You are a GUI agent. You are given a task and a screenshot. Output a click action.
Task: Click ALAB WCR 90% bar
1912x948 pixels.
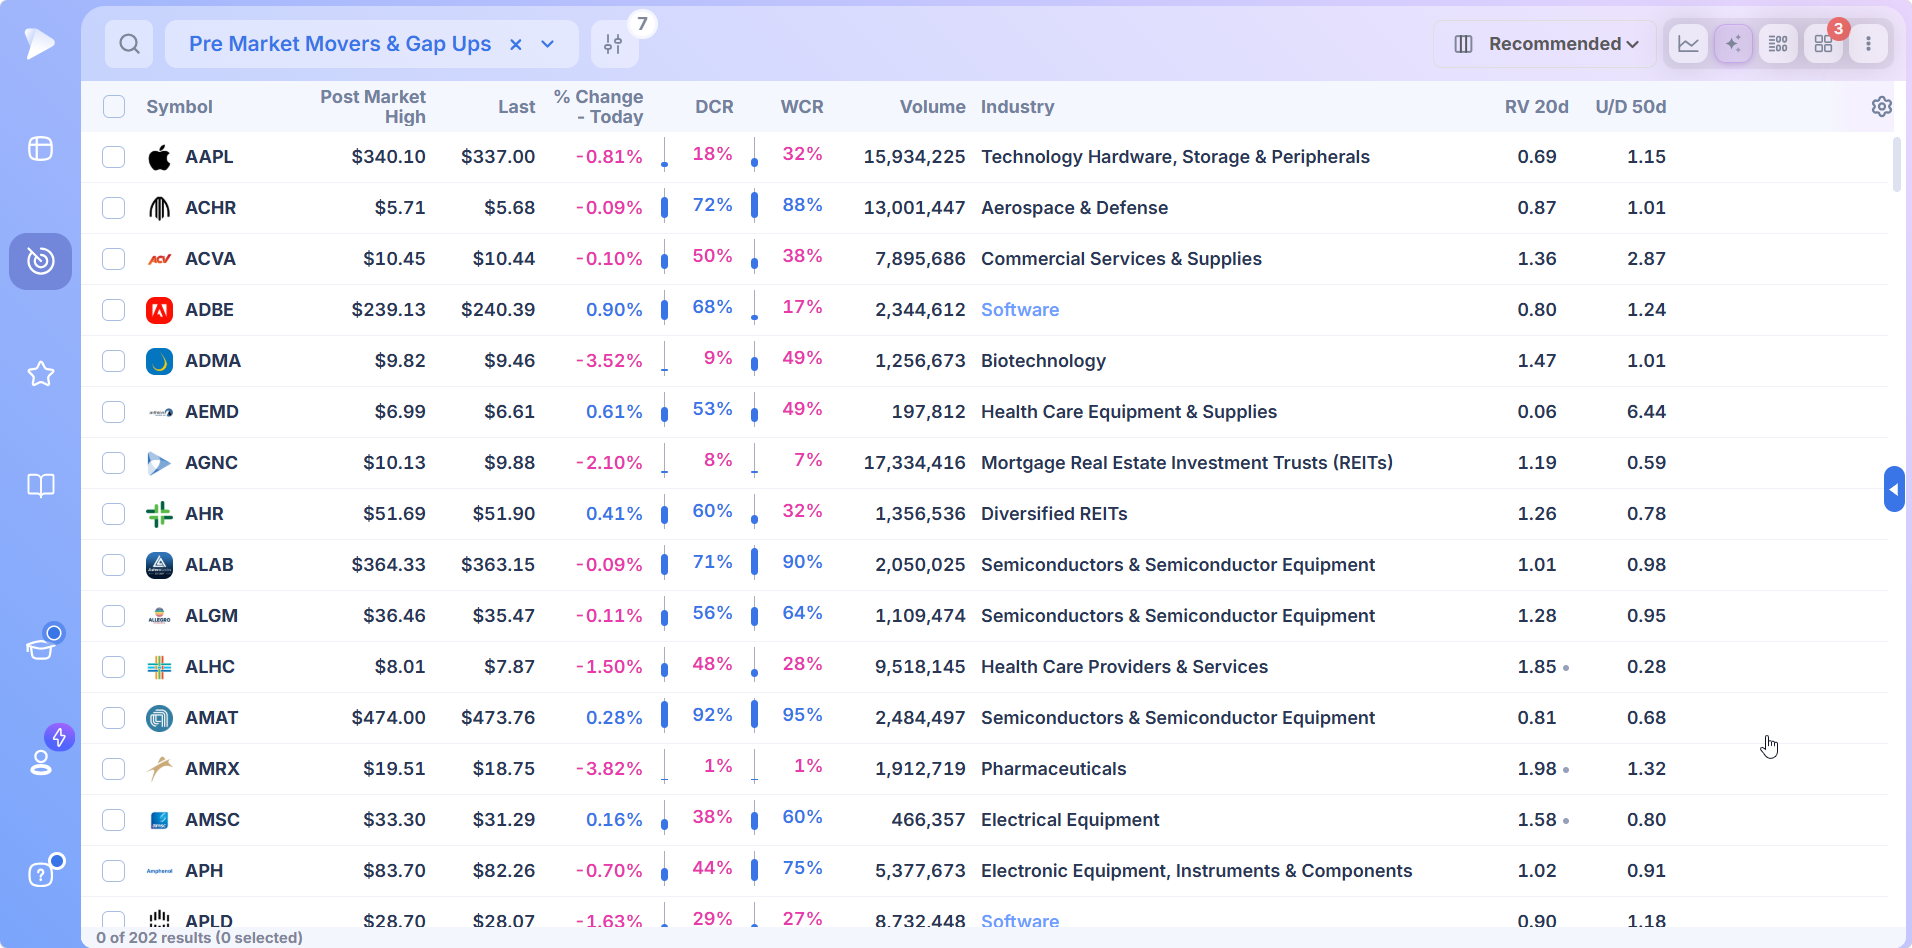pos(754,562)
